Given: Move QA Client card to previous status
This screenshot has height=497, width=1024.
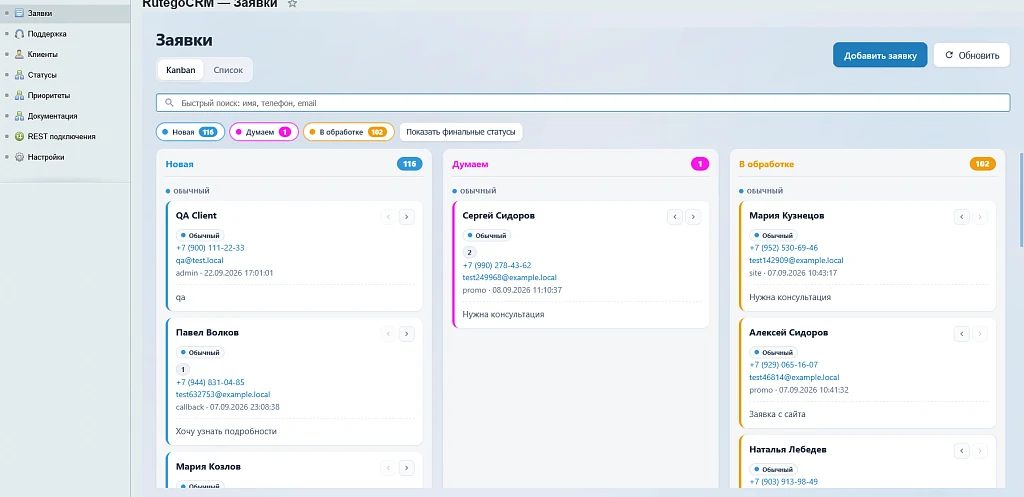Looking at the screenshot, I should (x=388, y=217).
